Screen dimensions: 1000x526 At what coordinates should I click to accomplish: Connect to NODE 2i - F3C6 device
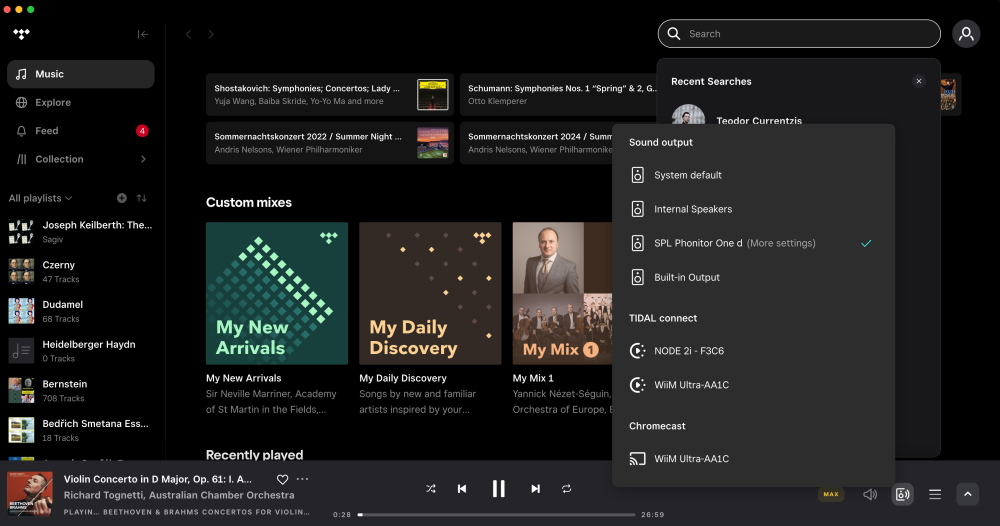[688, 350]
